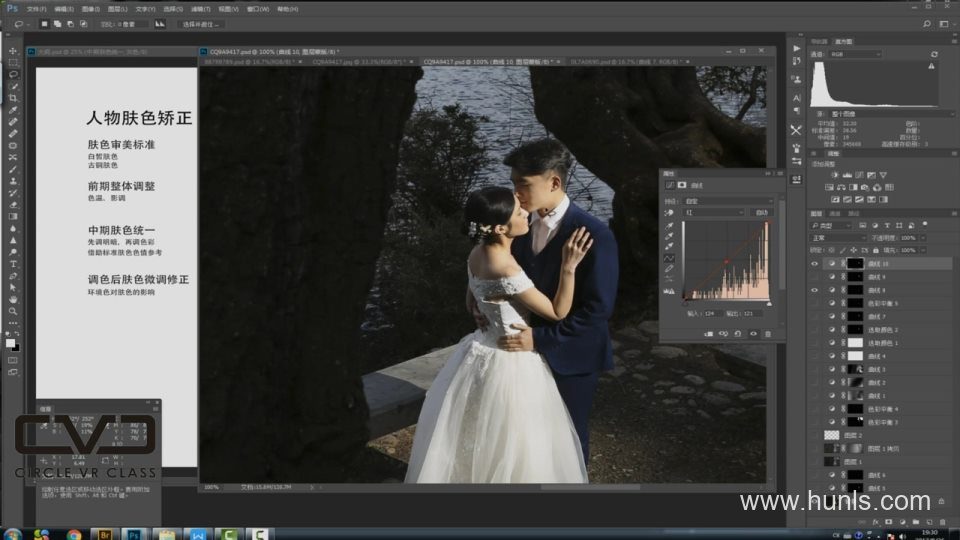Select the Type tool
The image size is (960, 540).
pos(13,264)
